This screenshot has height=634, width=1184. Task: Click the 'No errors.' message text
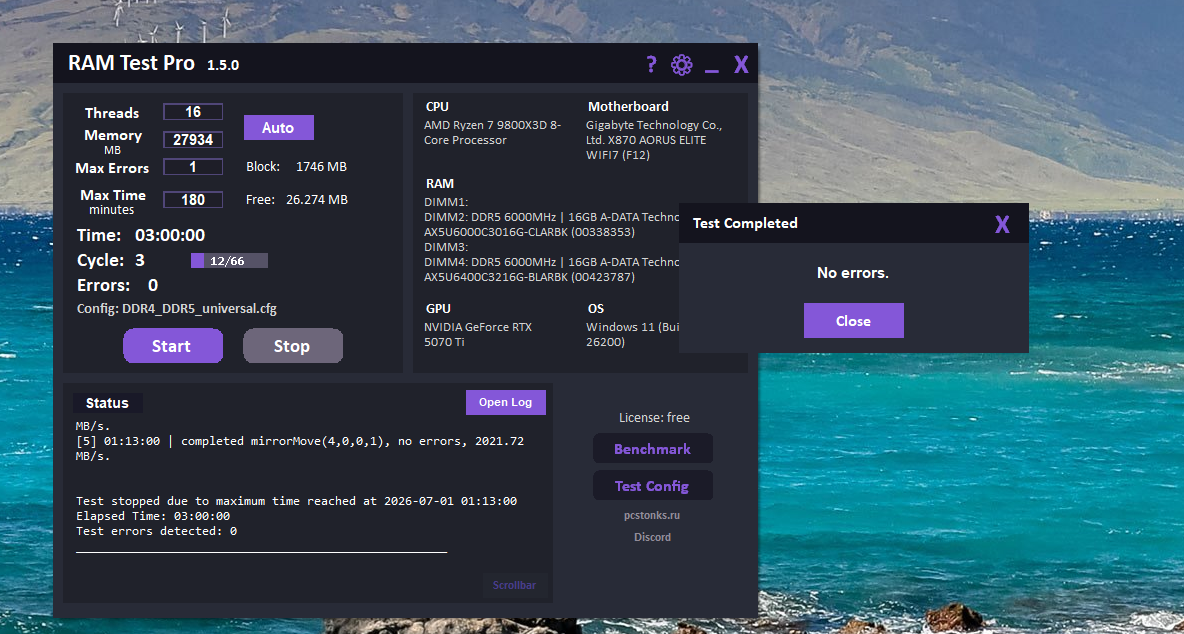tap(853, 272)
